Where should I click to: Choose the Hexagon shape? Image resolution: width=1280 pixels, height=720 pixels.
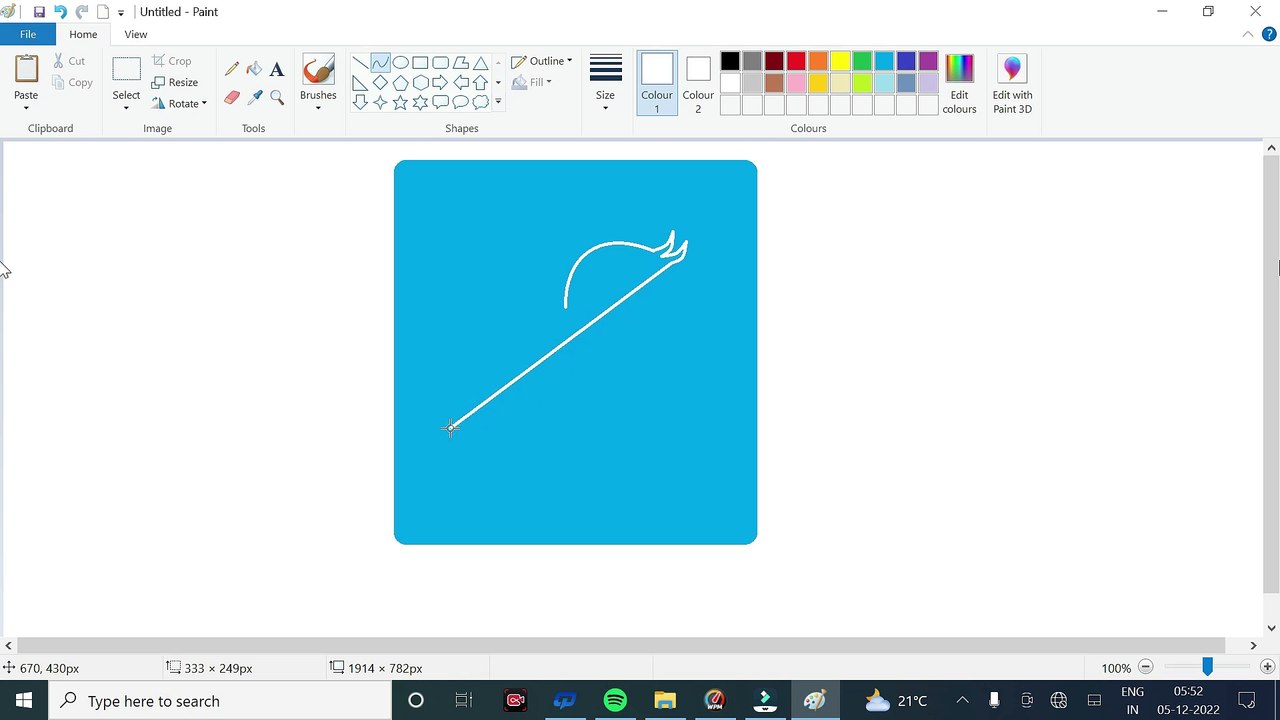pos(420,82)
